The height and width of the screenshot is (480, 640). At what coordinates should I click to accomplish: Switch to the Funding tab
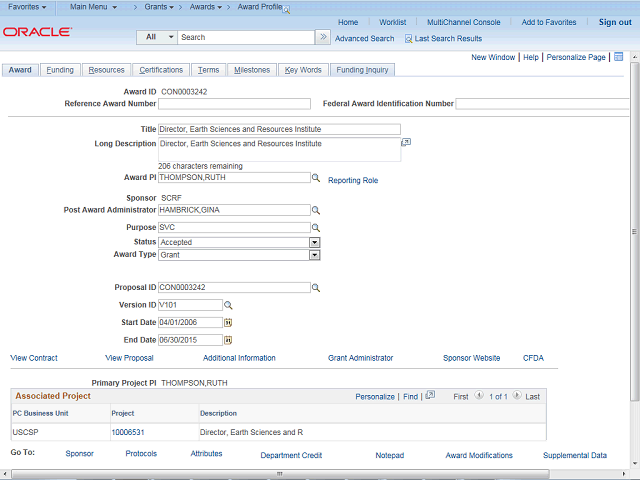pyautogui.click(x=60, y=70)
